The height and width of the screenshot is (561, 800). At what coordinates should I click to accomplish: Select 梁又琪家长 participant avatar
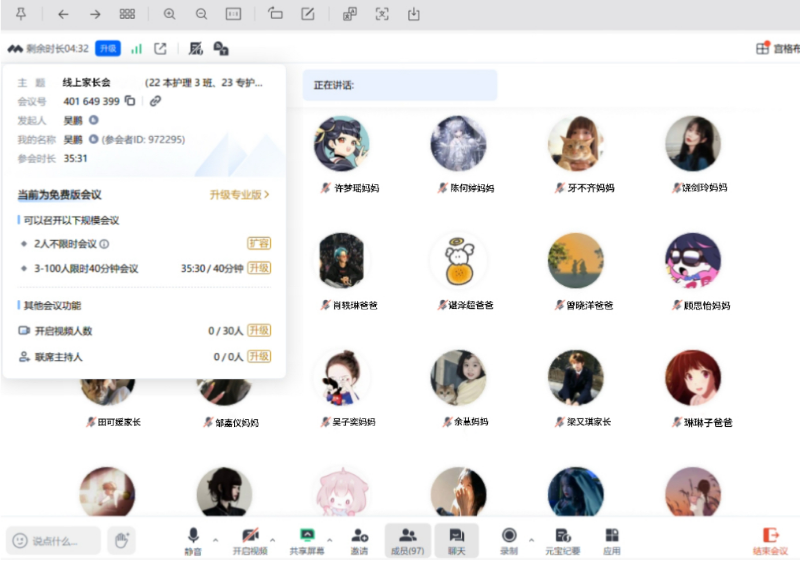[x=576, y=378]
